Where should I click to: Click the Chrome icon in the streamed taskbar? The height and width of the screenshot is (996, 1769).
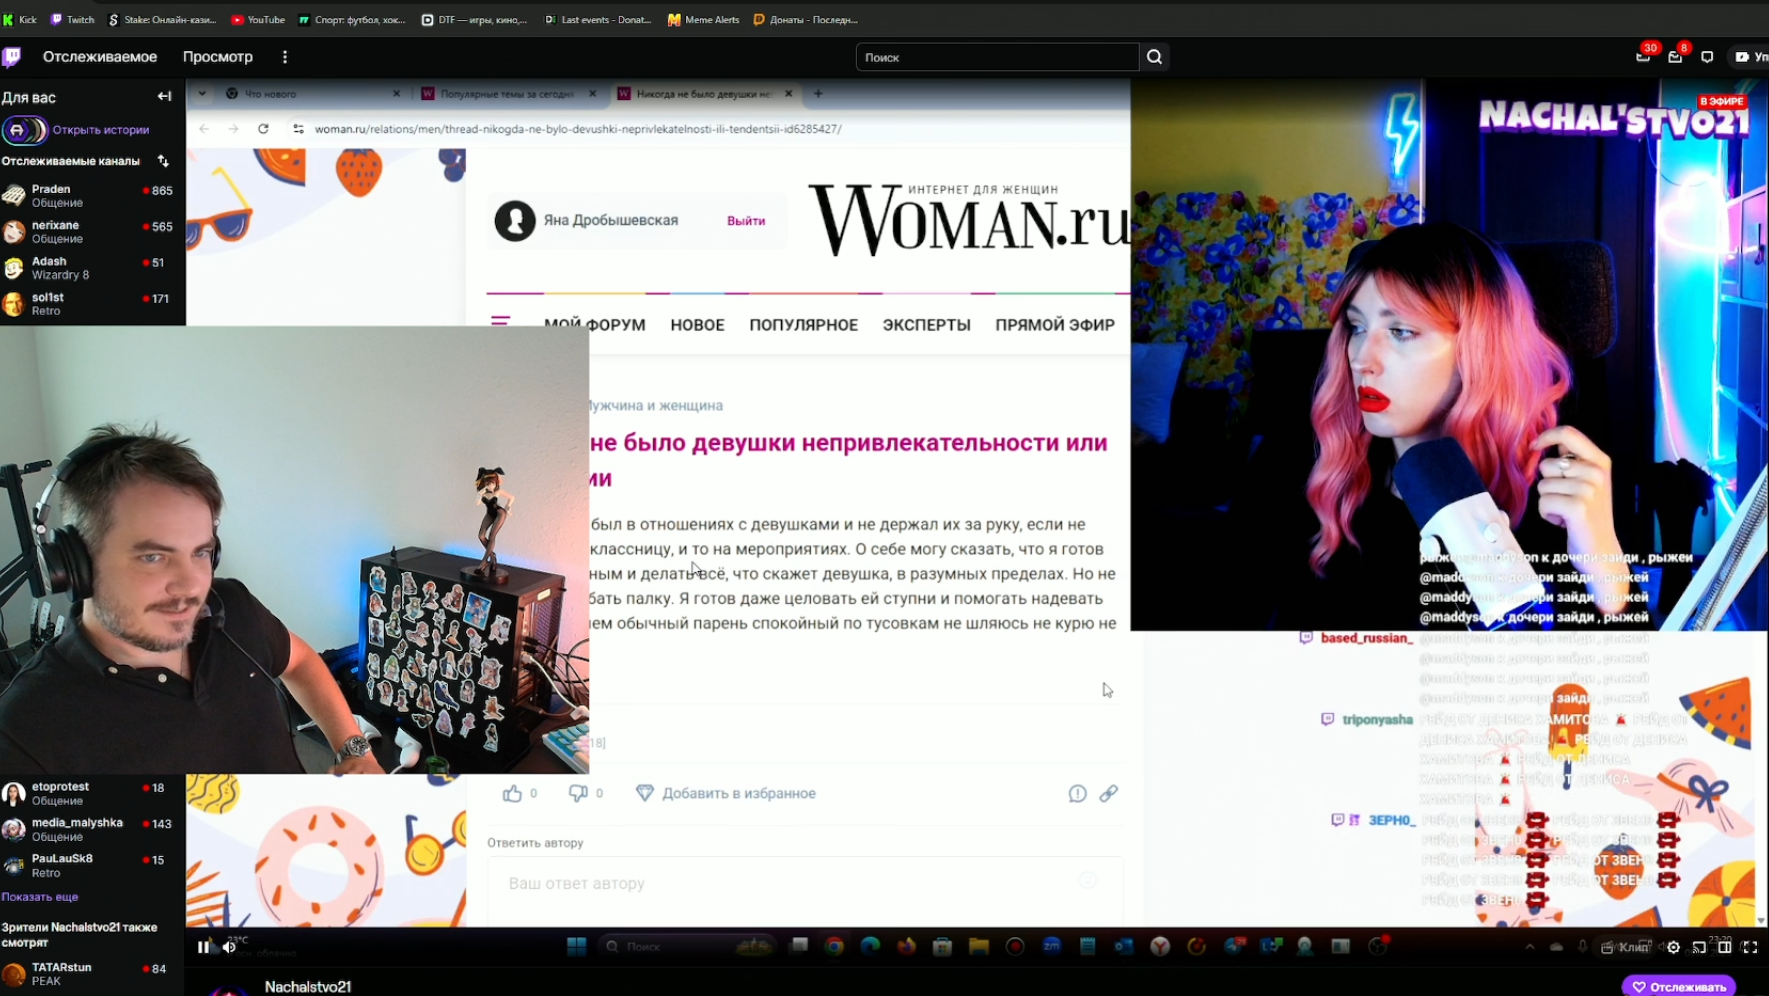click(834, 946)
